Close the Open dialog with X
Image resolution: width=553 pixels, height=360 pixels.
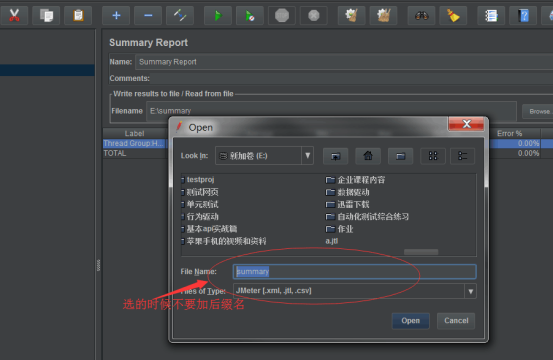click(466, 124)
